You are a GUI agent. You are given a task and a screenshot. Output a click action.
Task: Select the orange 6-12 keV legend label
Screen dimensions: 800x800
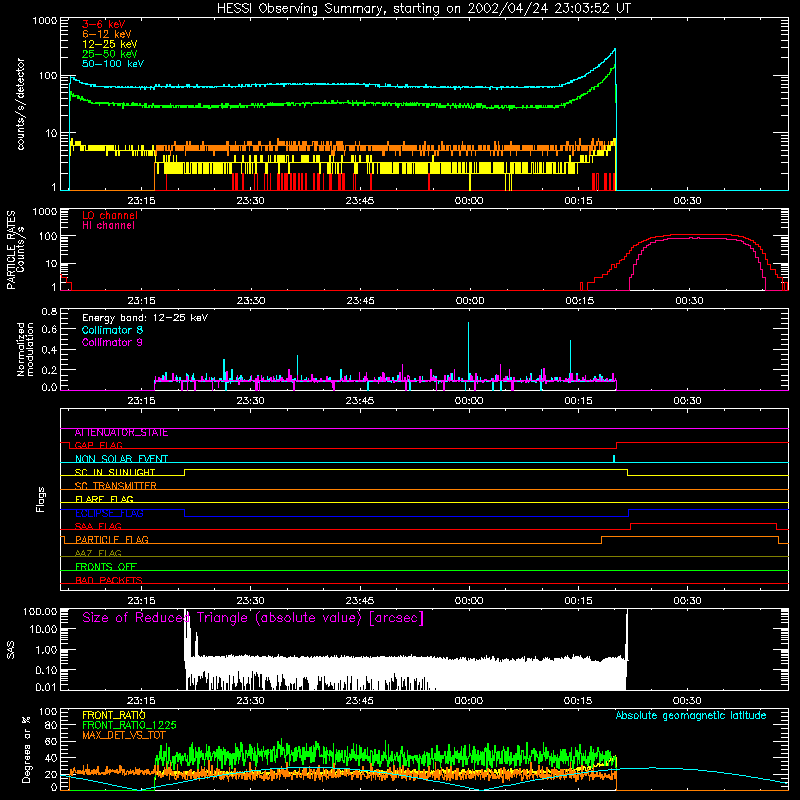(x=107, y=34)
